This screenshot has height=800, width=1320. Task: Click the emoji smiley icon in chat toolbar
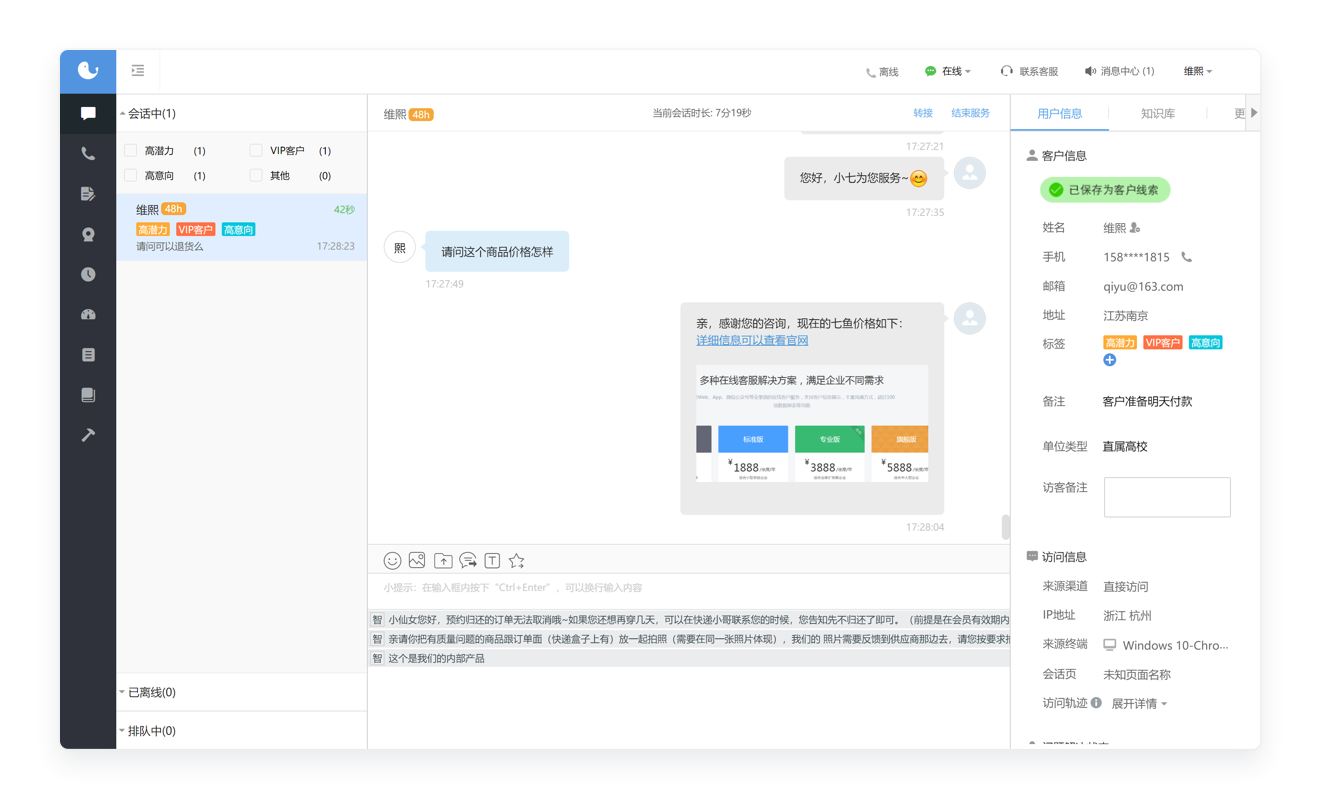pos(393,561)
